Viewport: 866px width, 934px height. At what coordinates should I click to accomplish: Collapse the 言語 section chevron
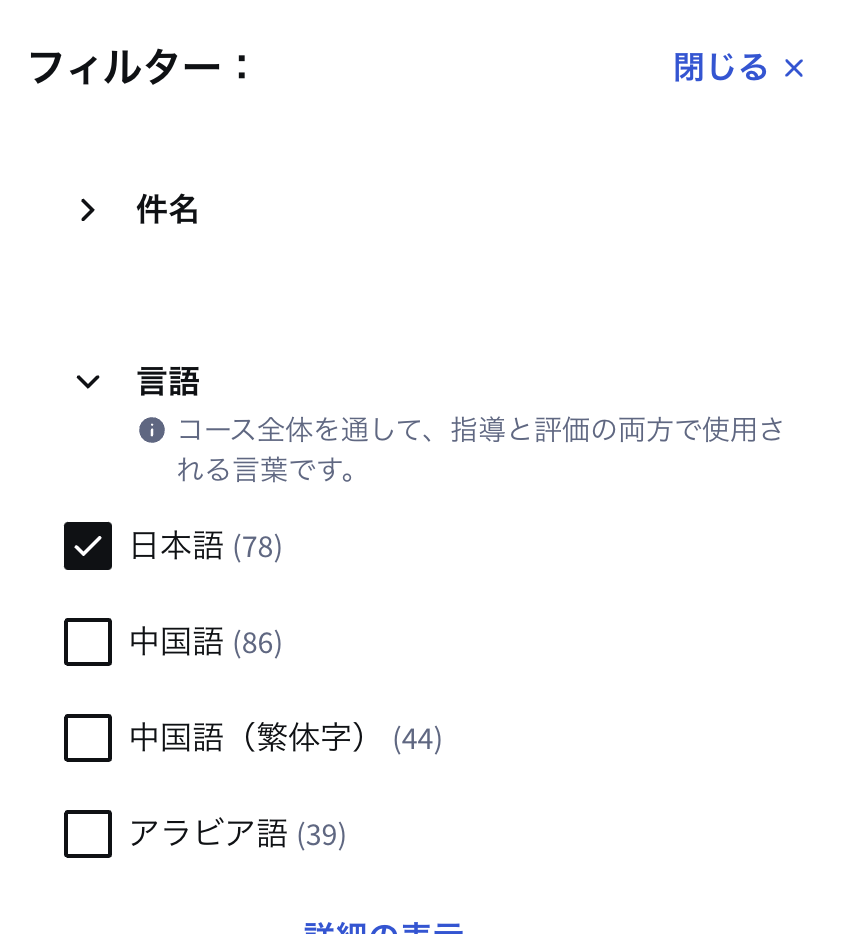tap(88, 381)
